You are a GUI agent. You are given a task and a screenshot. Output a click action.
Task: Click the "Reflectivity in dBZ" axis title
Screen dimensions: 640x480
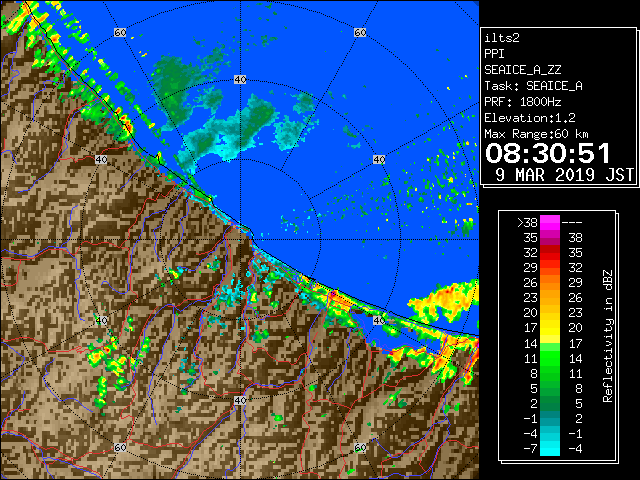(x=608, y=336)
